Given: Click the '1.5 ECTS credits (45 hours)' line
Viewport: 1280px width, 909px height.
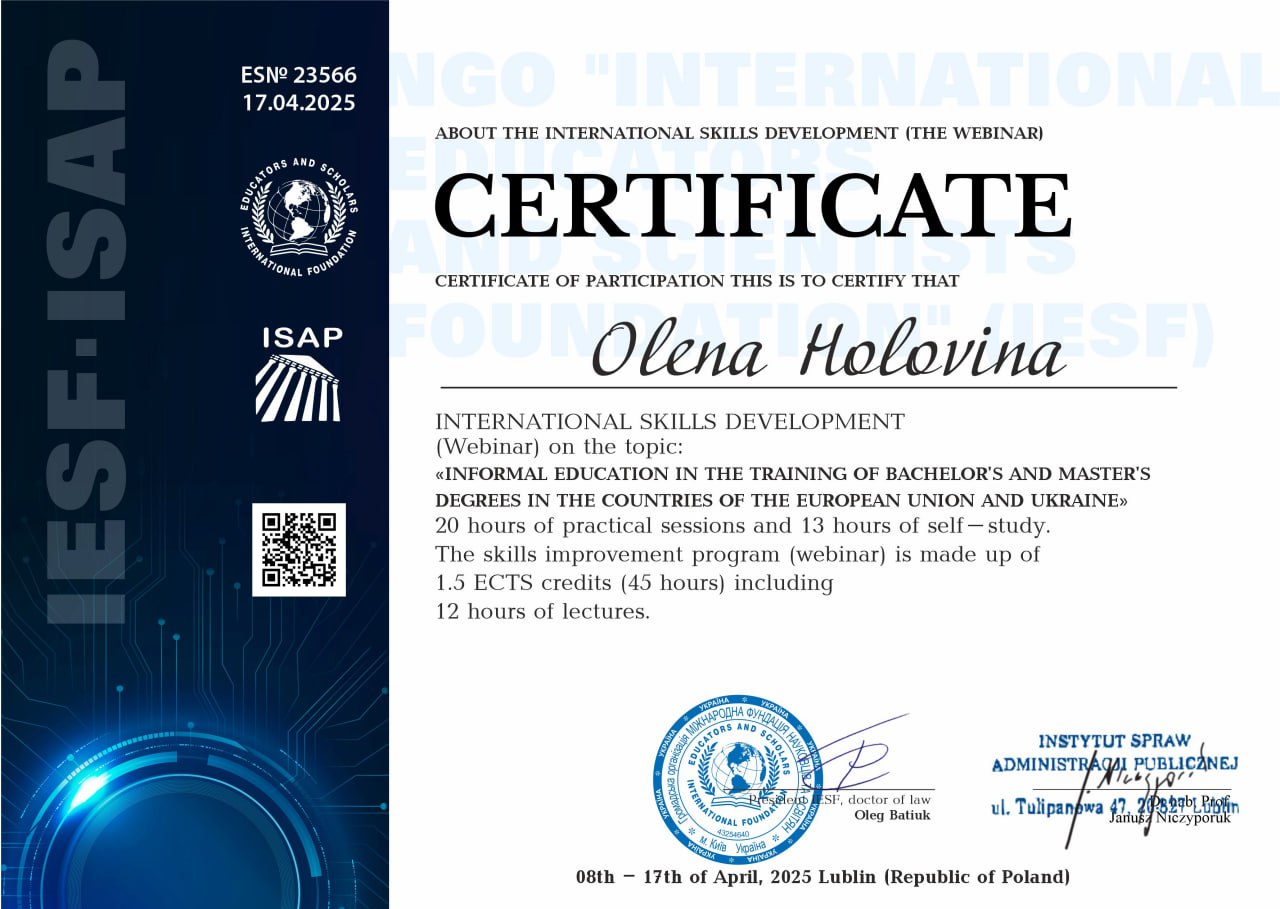Looking at the screenshot, I should [x=635, y=582].
